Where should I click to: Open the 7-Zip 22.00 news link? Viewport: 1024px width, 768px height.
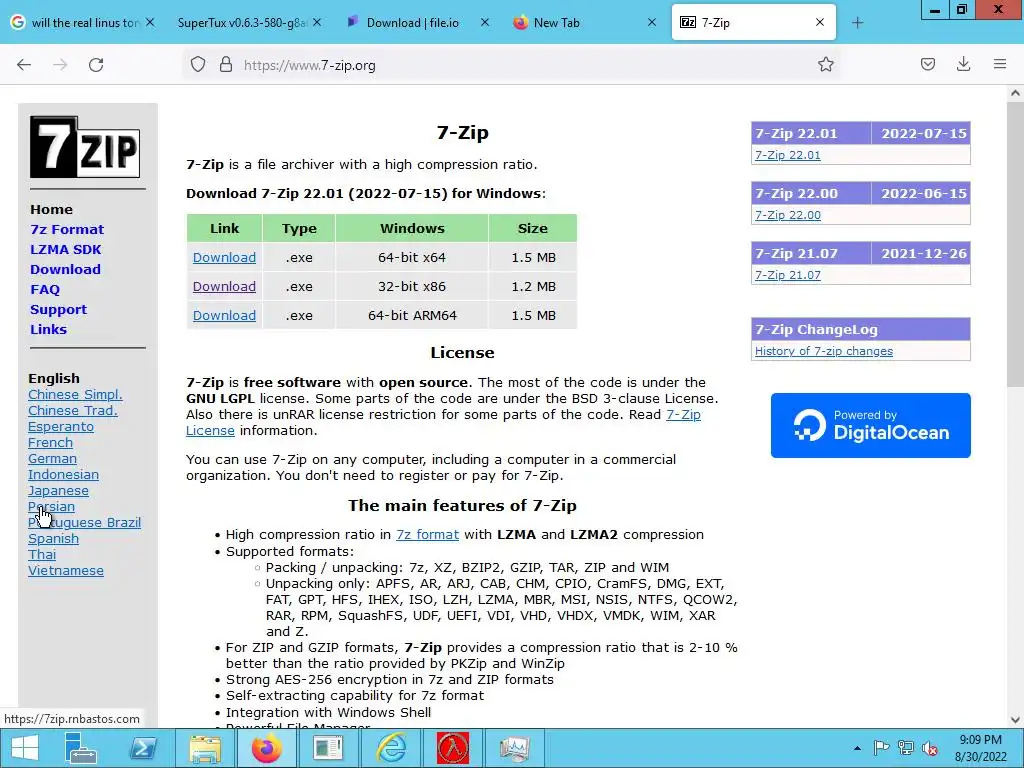(x=788, y=215)
